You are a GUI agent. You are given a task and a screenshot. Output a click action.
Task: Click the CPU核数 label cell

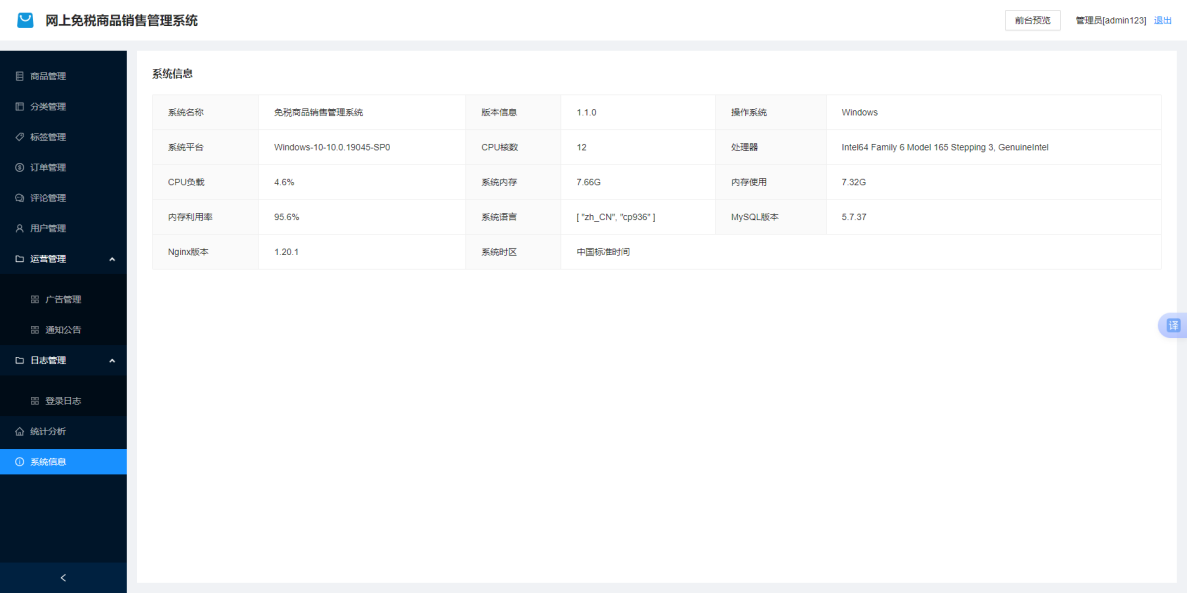pos(513,147)
